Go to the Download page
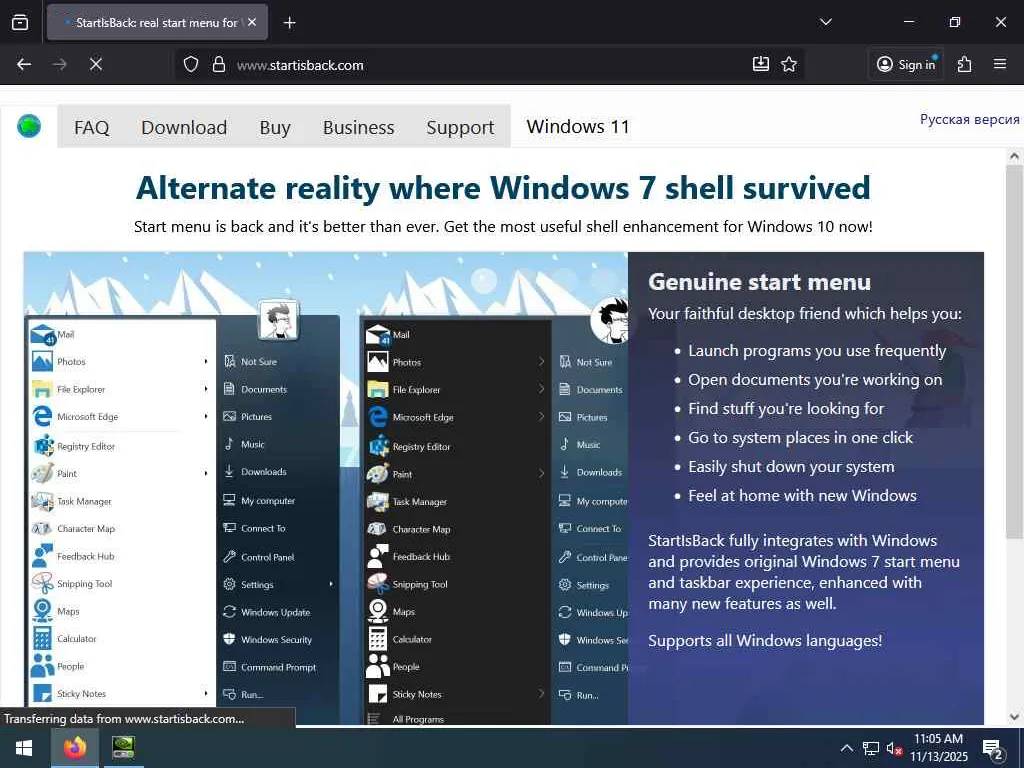 (184, 127)
